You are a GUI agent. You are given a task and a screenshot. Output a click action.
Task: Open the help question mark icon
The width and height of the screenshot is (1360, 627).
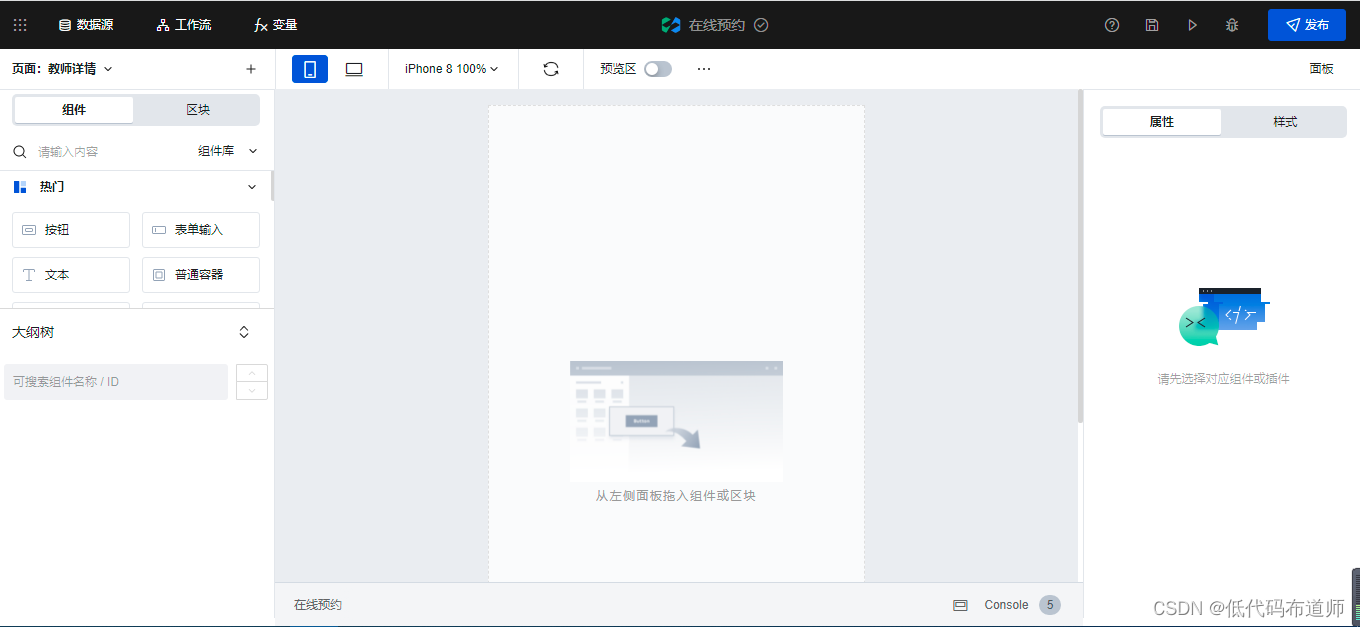1112,25
